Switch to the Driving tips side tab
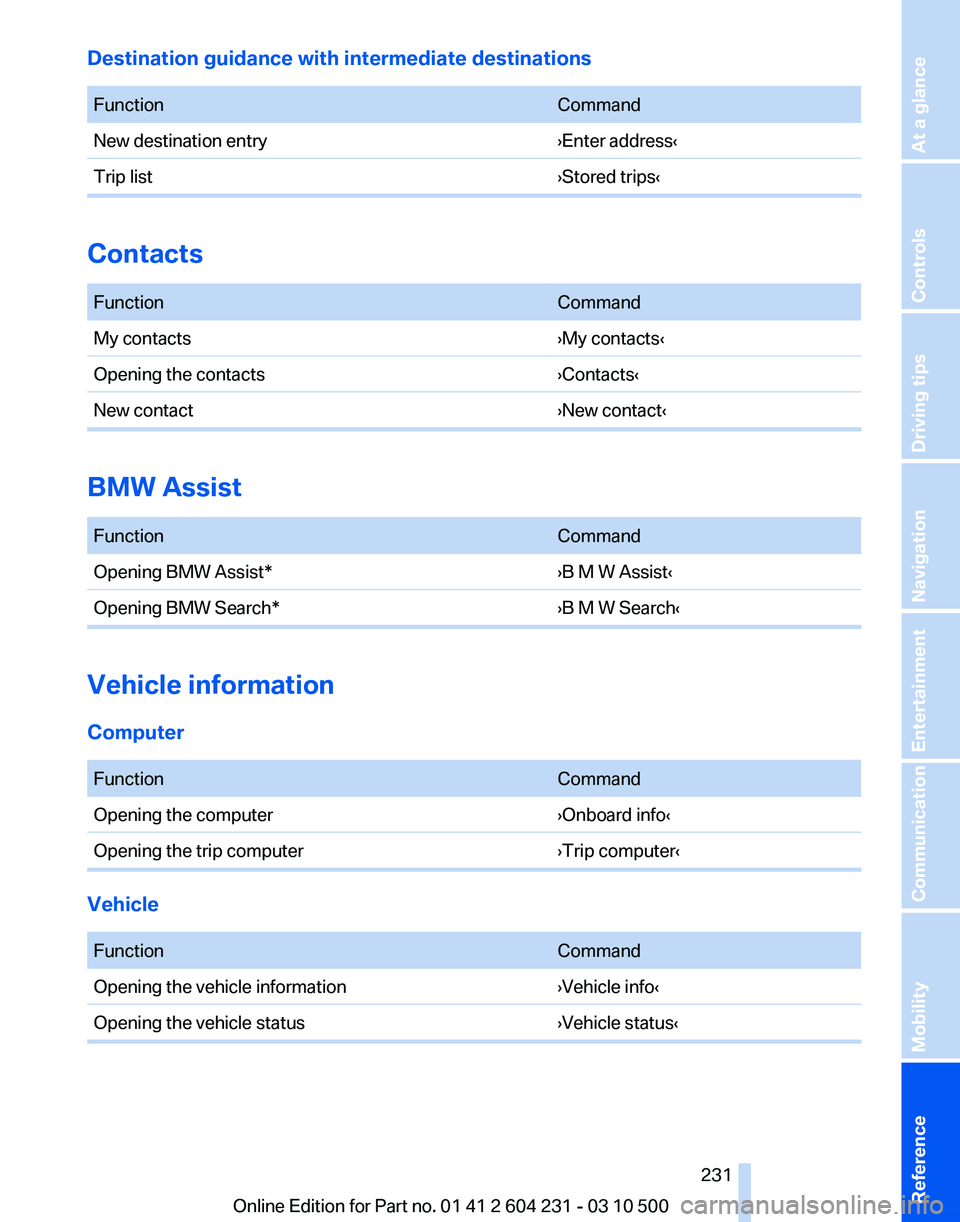Image resolution: width=960 pixels, height=1222 pixels. click(930, 386)
